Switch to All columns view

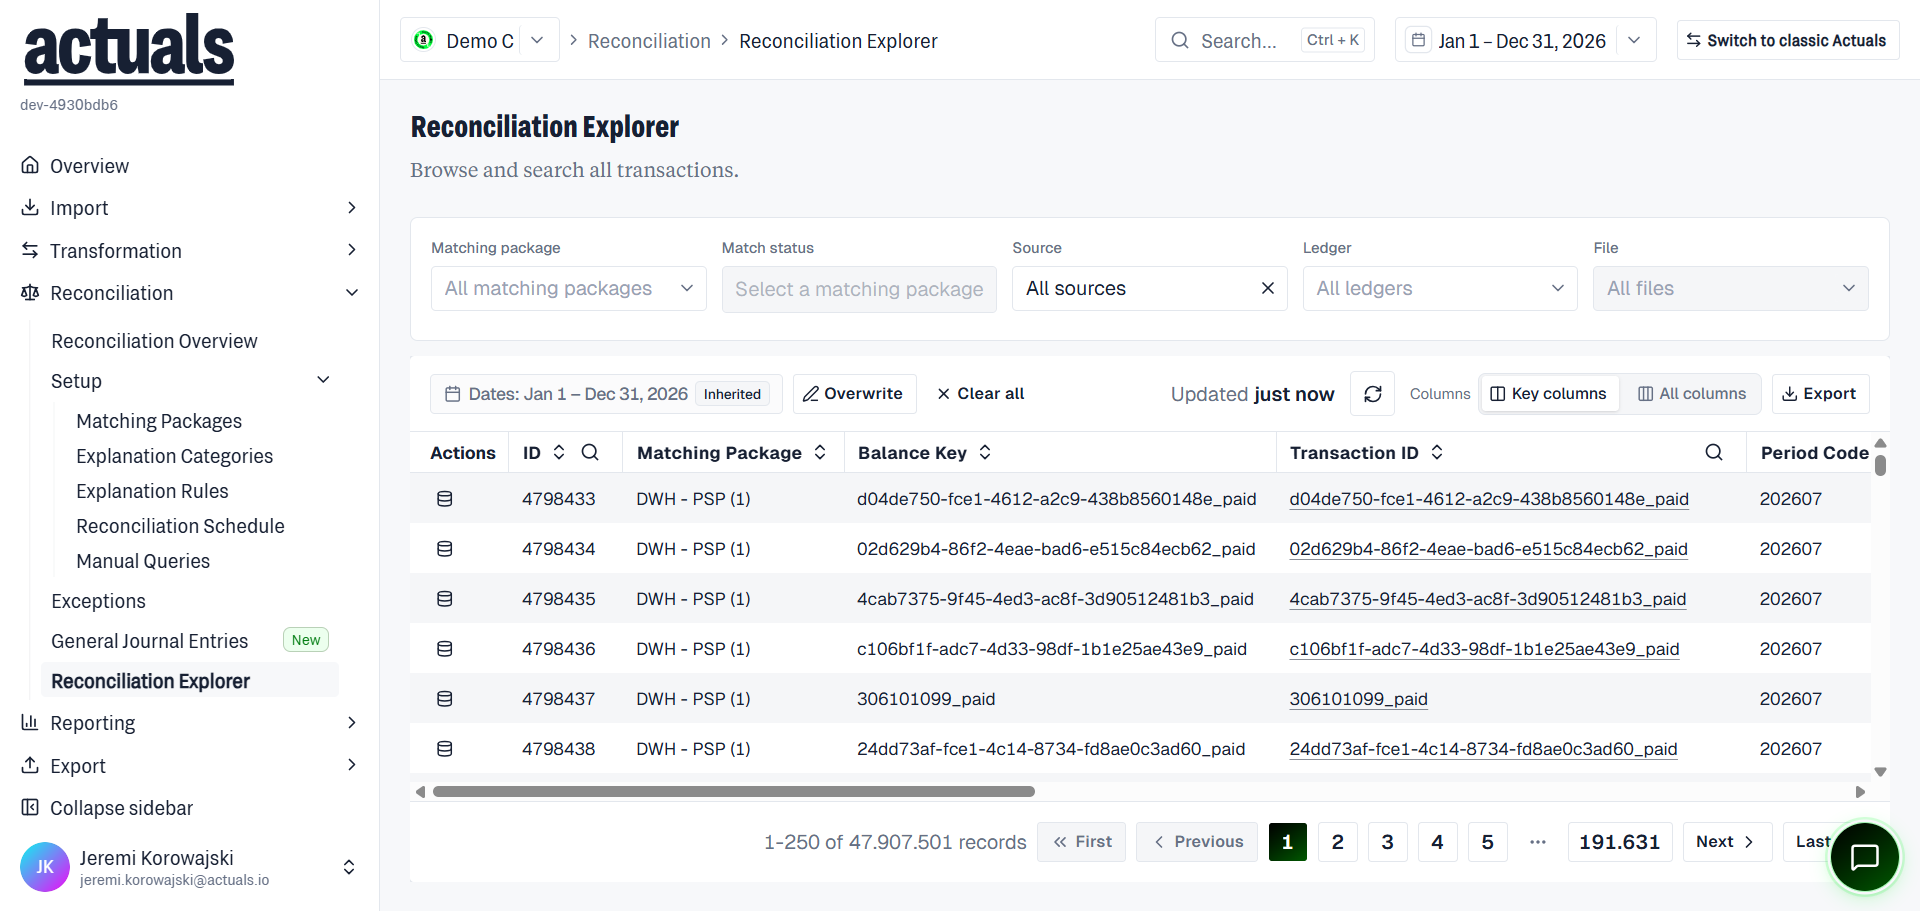point(1692,394)
